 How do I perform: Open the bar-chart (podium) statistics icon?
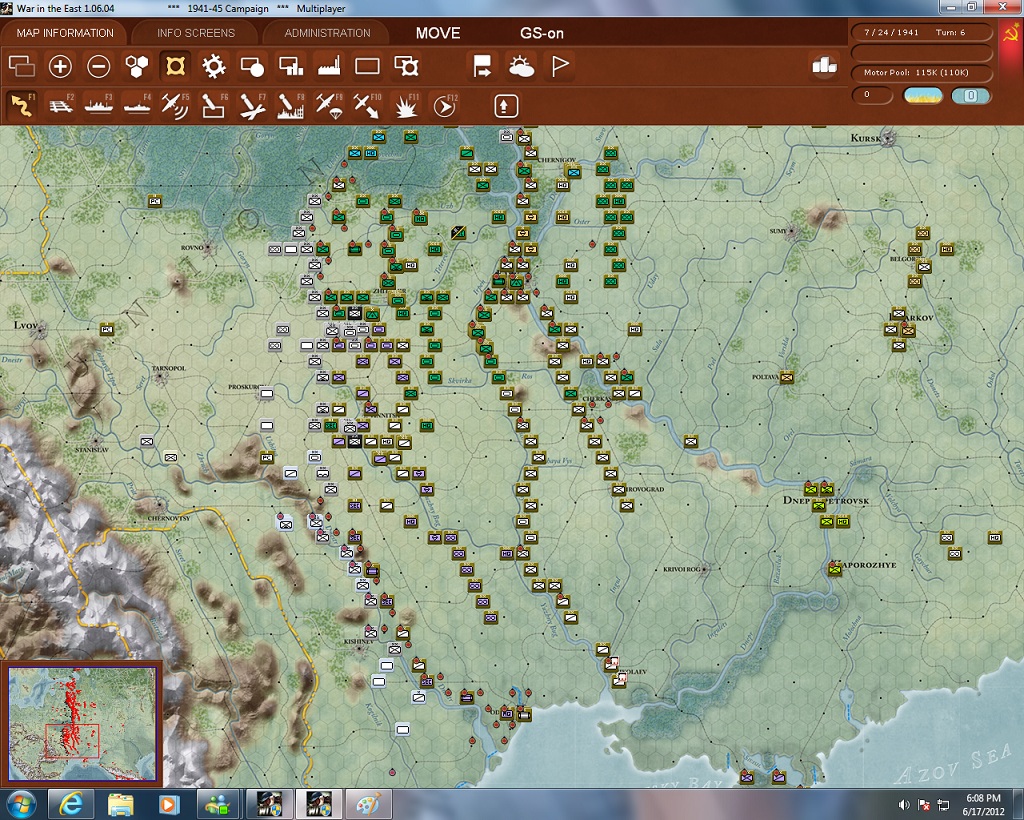824,65
